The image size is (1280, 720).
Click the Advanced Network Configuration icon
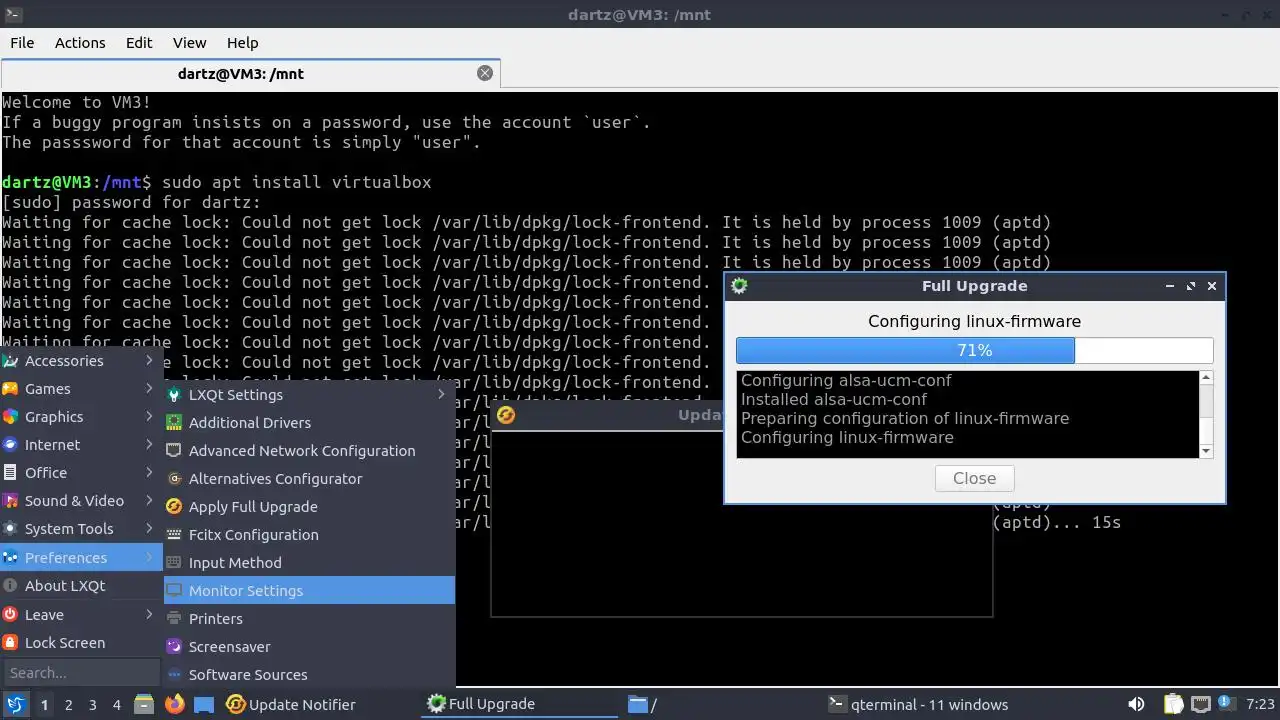pyautogui.click(x=174, y=451)
